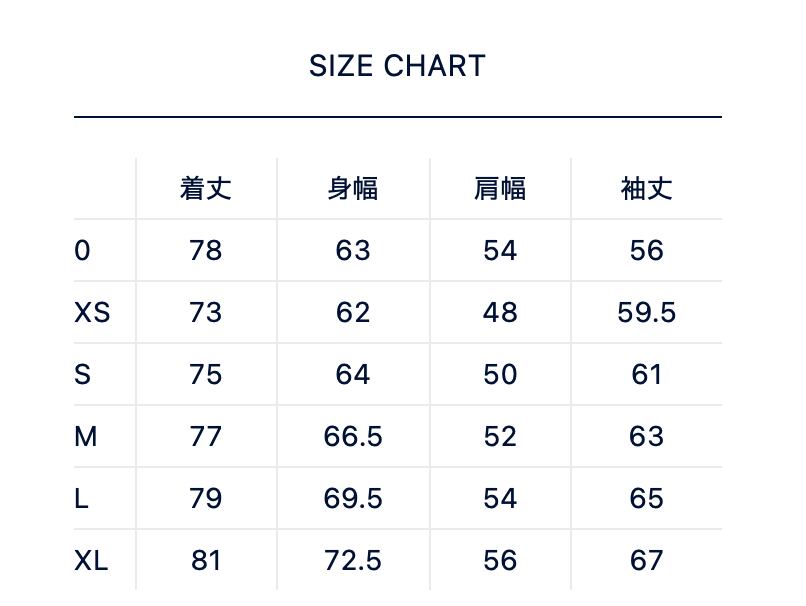Click the 袖丈 column header
The width and height of the screenshot is (806, 606).
point(646,189)
